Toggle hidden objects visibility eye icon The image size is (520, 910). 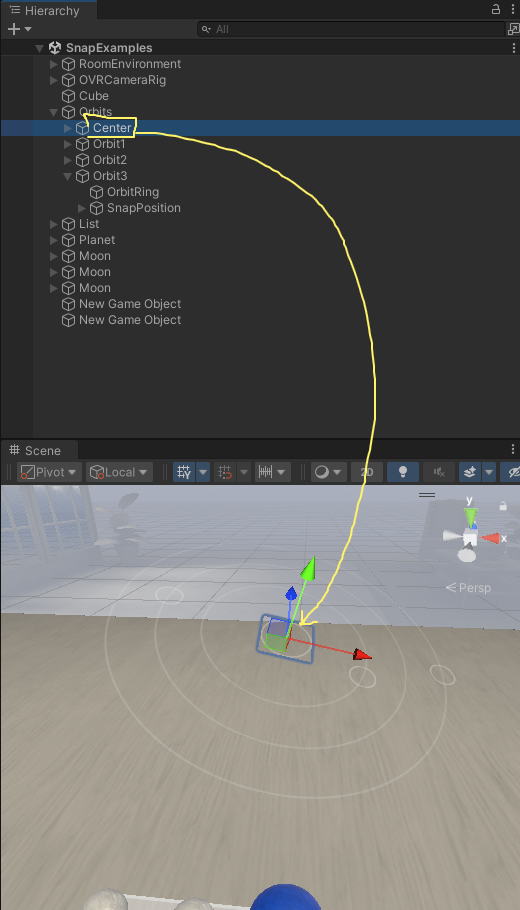point(512,472)
